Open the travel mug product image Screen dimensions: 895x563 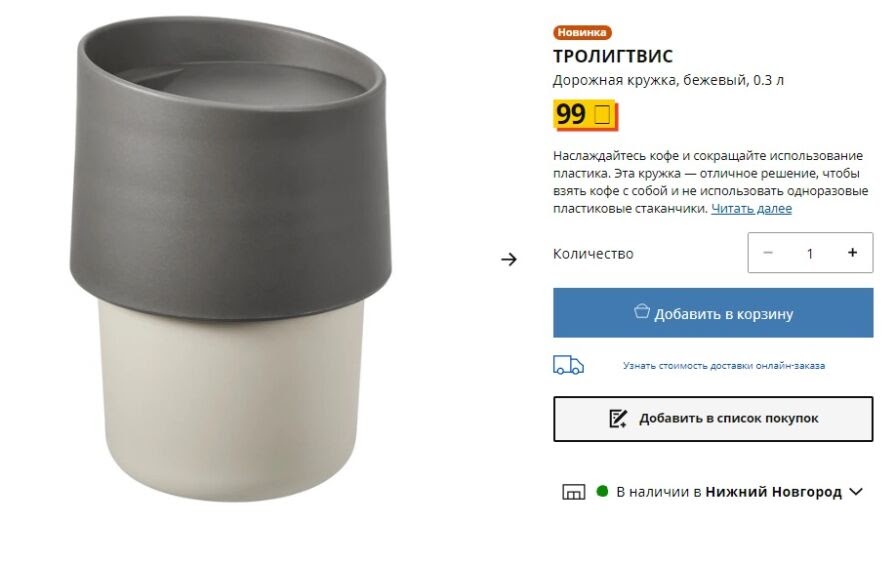coord(231,260)
